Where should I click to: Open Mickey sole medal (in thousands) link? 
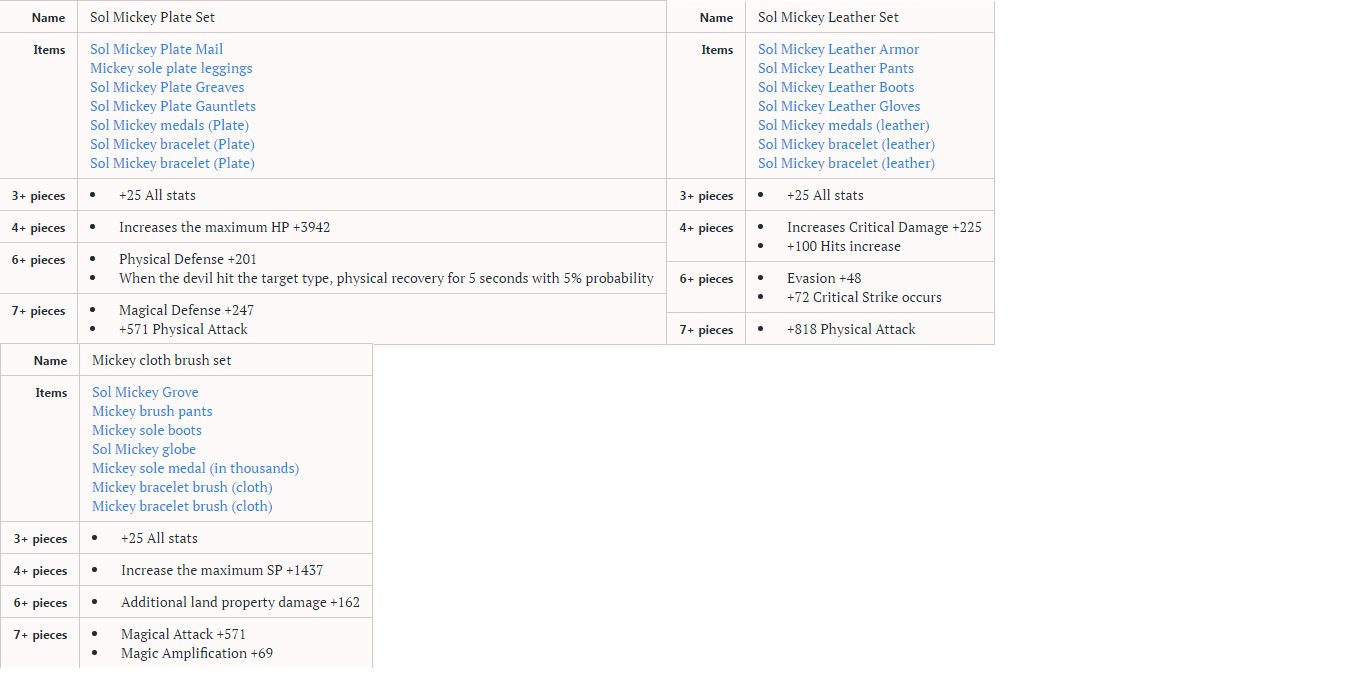(x=195, y=468)
